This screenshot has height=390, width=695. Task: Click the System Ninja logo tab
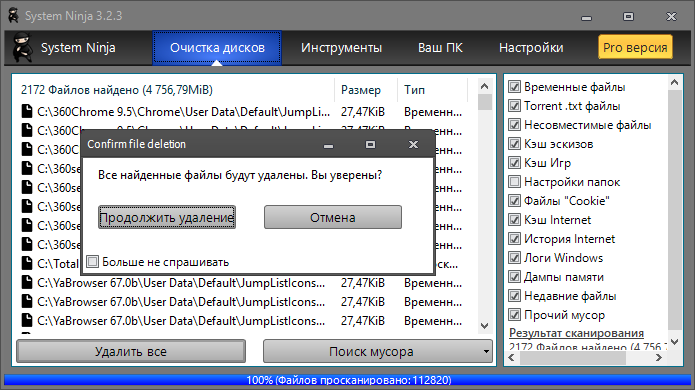click(x=65, y=47)
